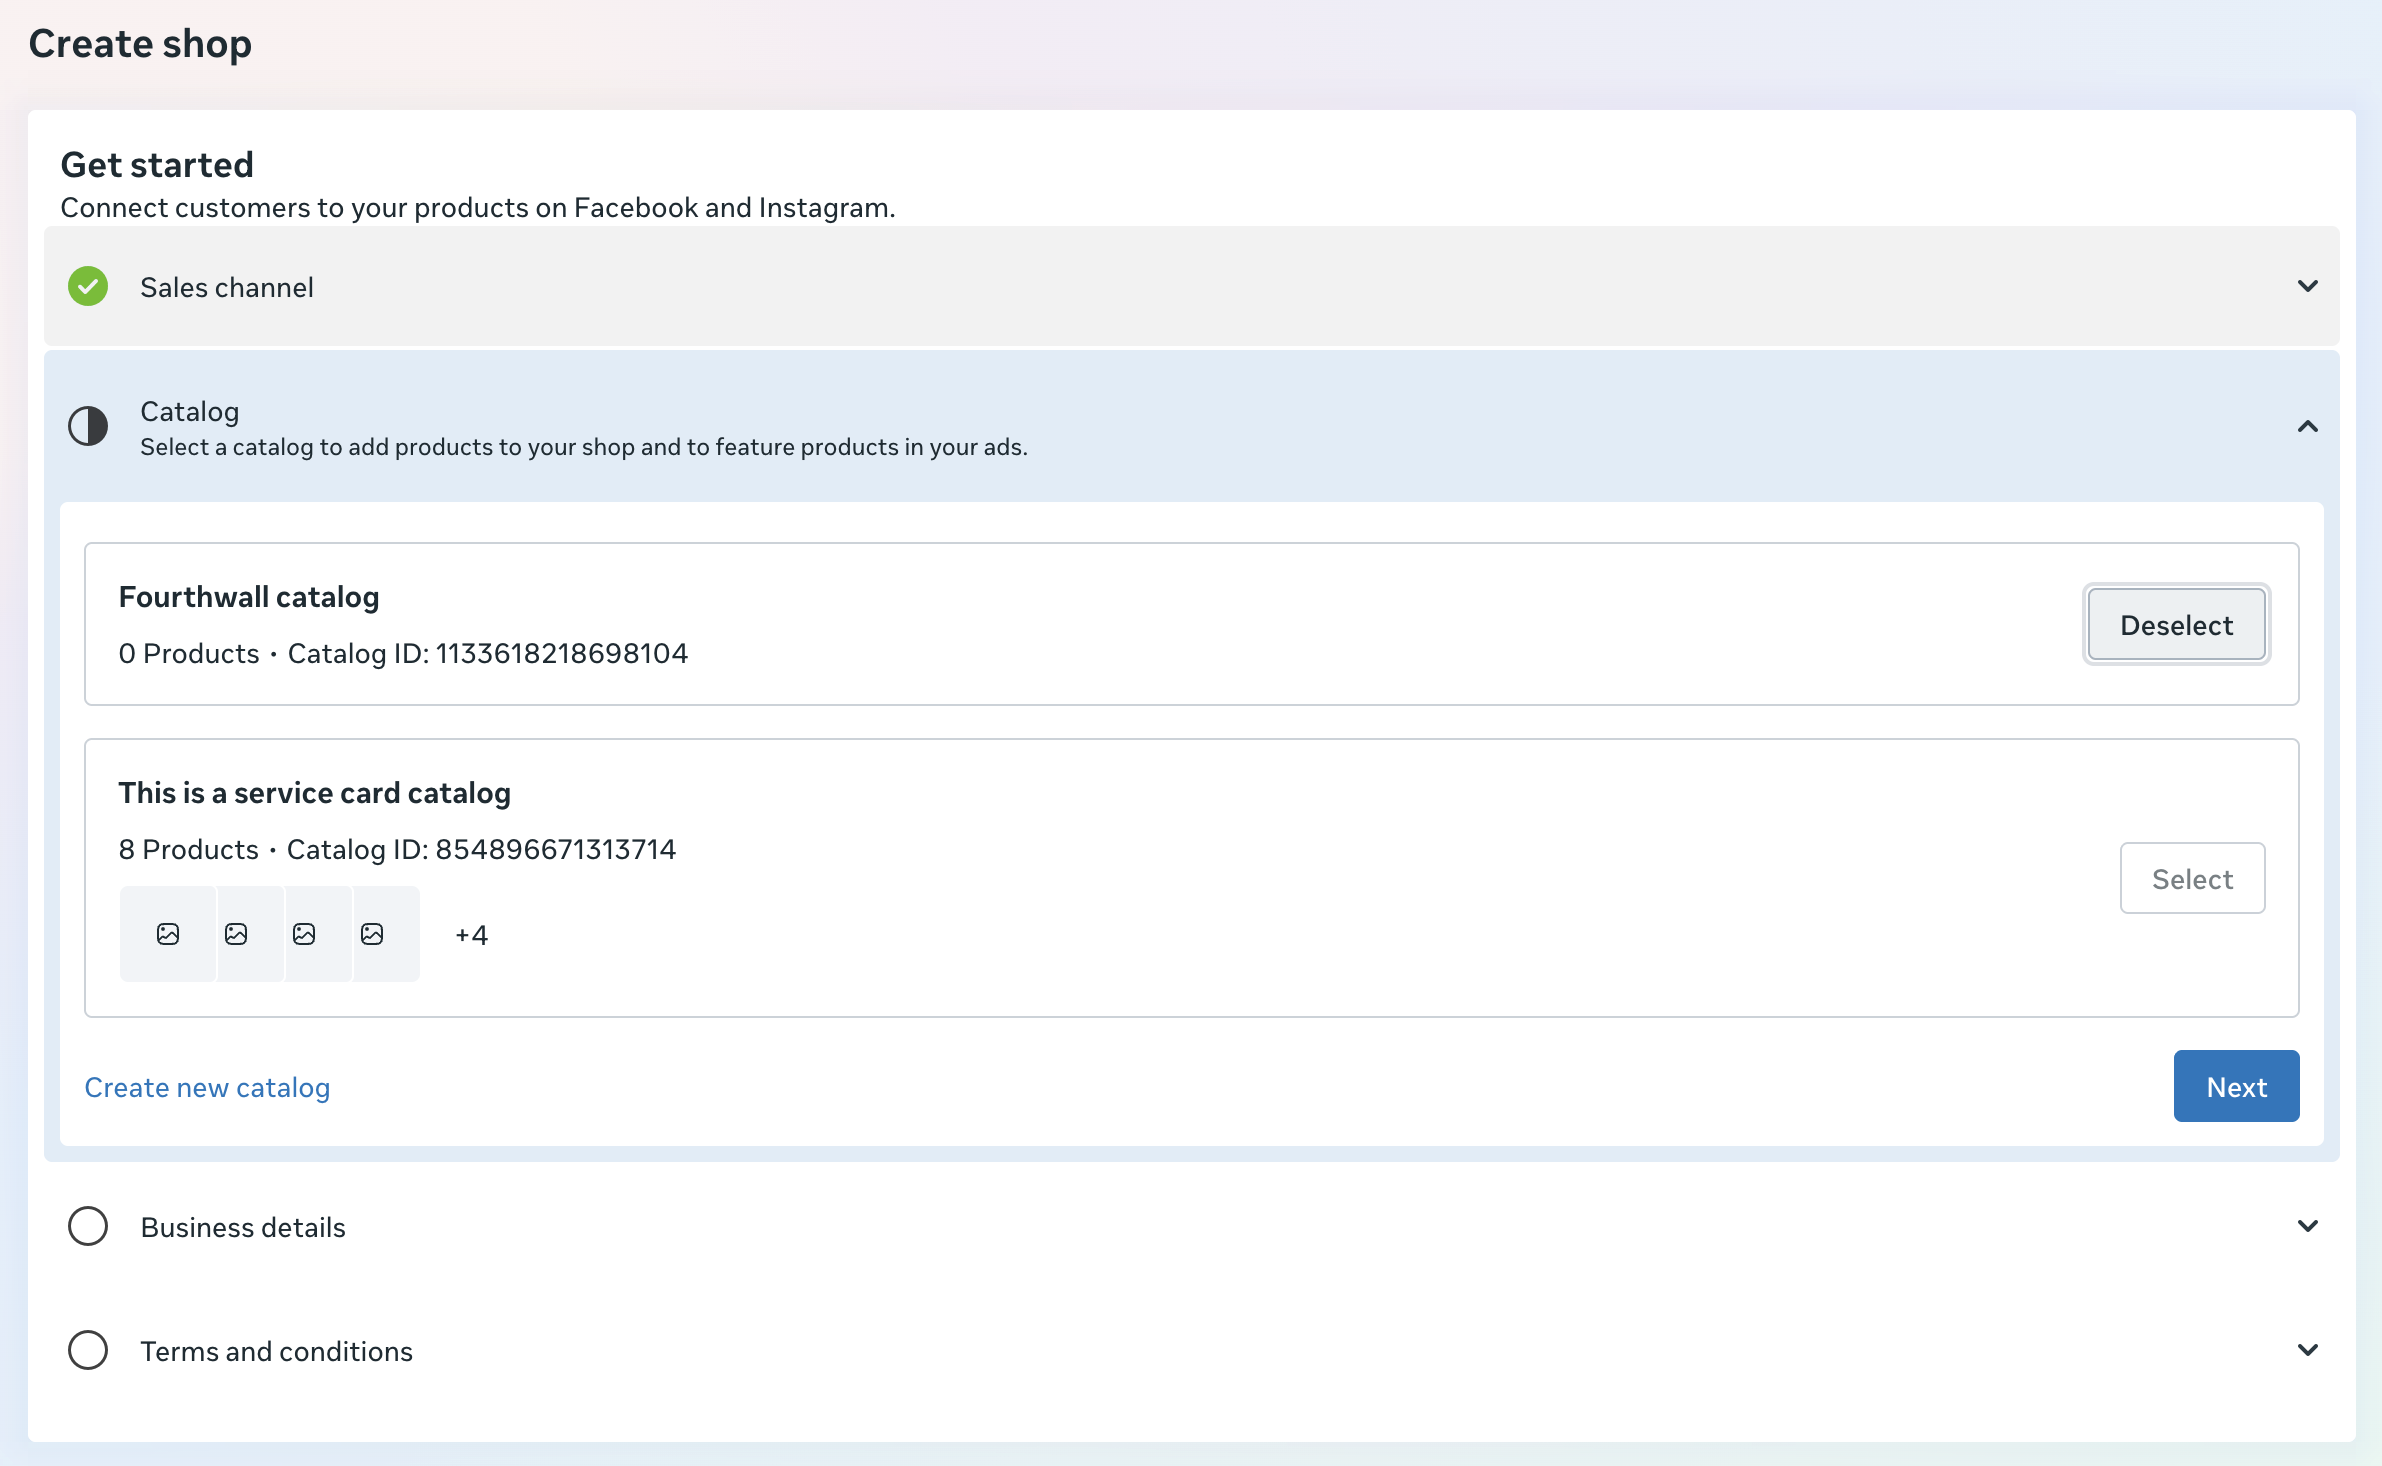
Task: Click the green Sales channel checkmark icon
Action: coord(88,287)
